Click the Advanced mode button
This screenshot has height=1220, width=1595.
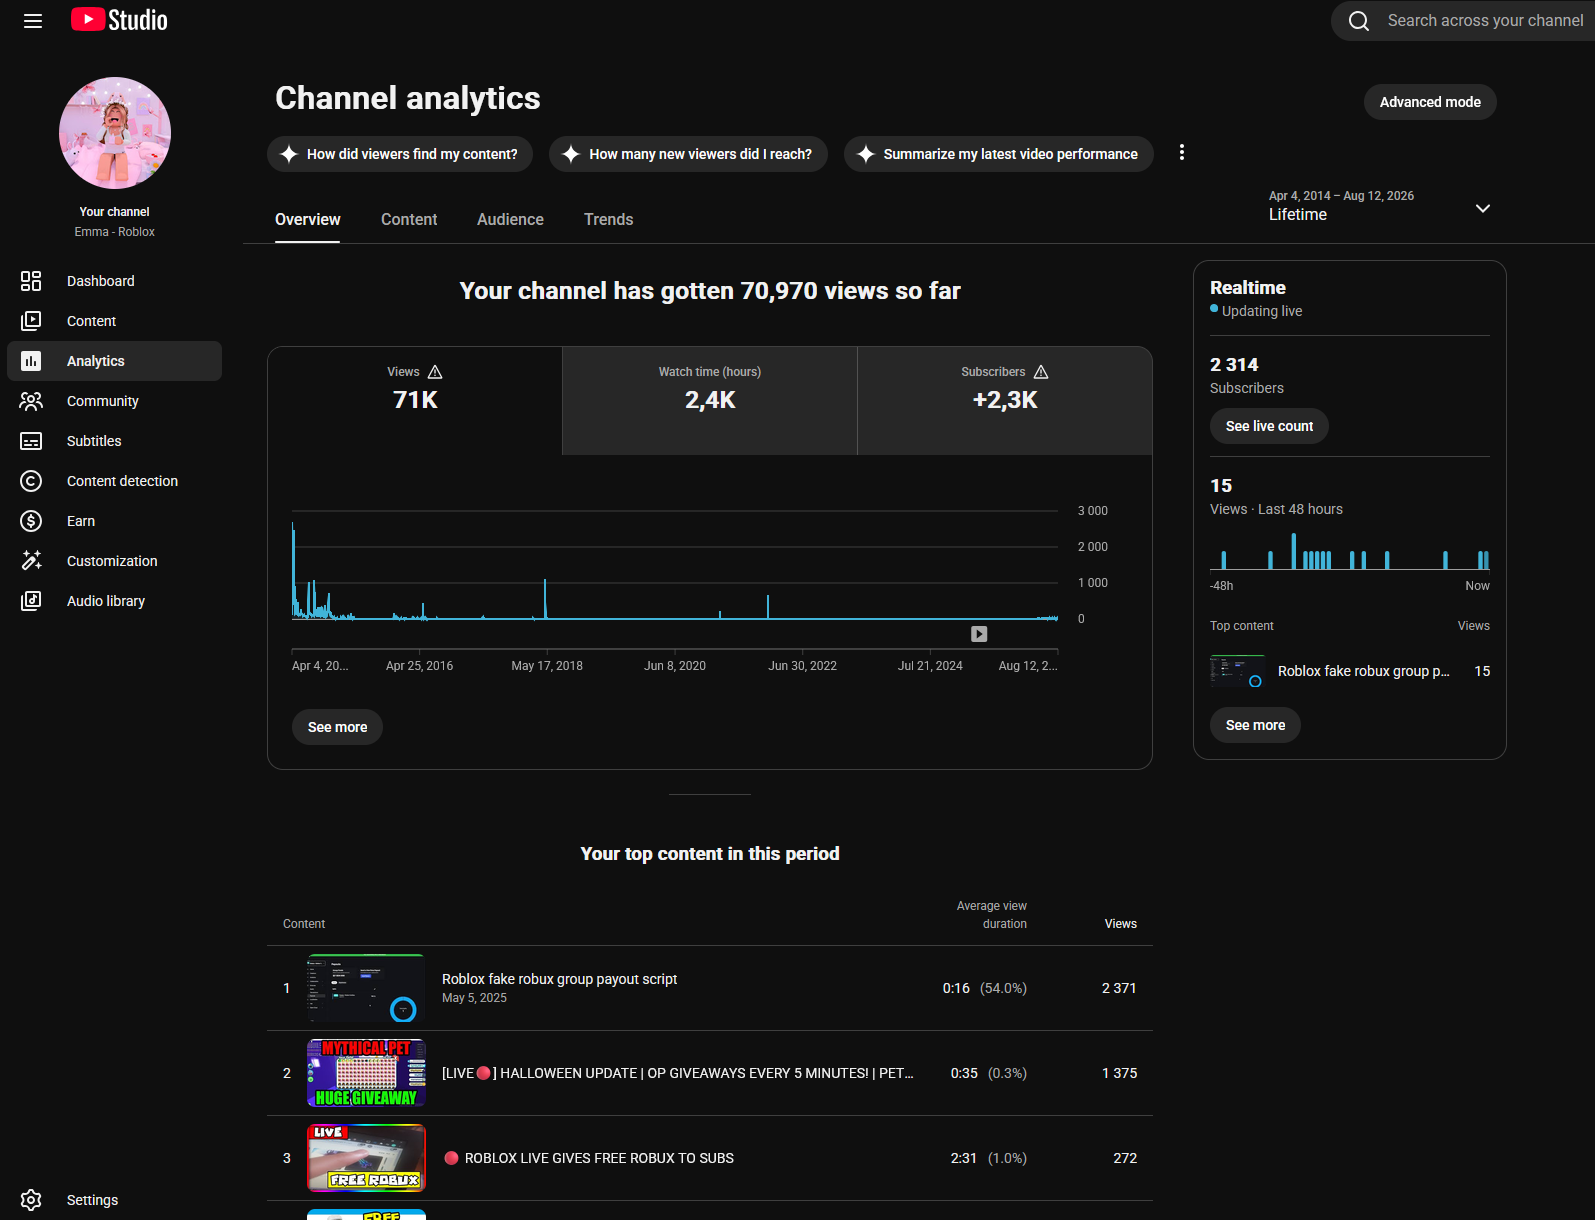[1430, 102]
